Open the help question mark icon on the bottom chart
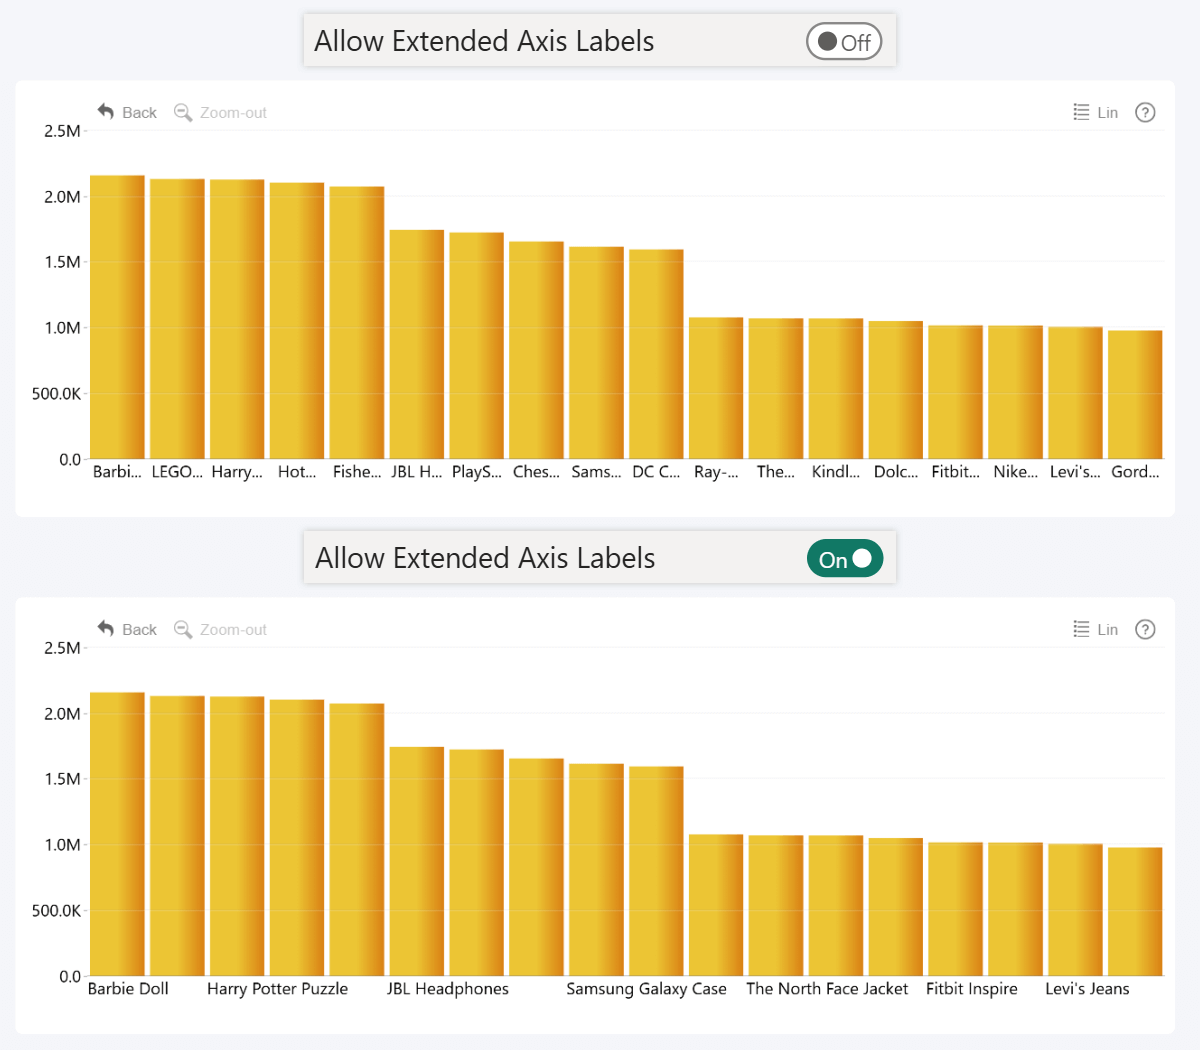Image resolution: width=1200 pixels, height=1050 pixels. [1145, 629]
